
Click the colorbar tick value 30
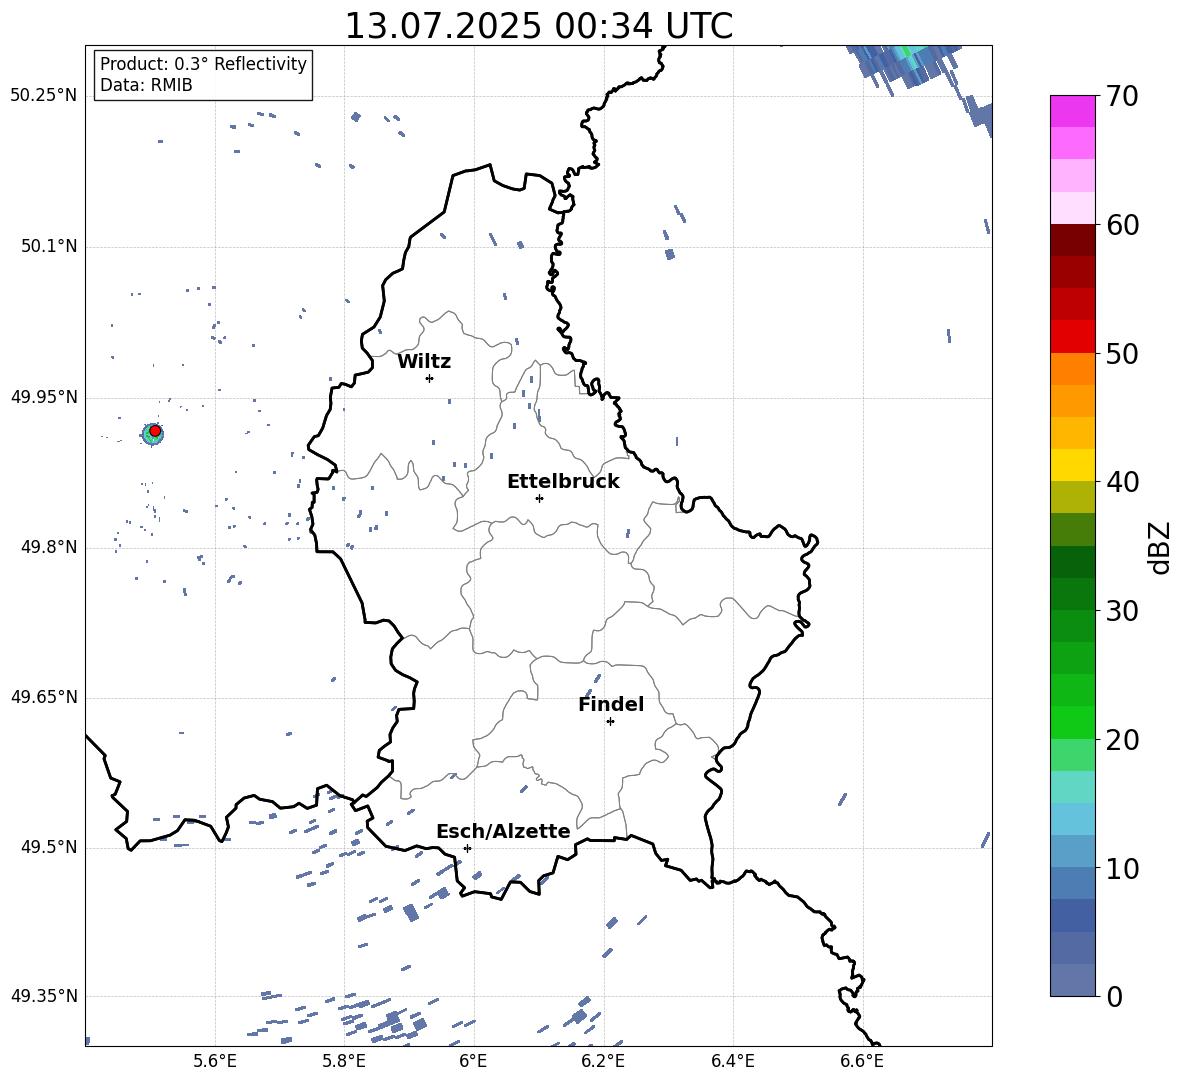click(1123, 610)
